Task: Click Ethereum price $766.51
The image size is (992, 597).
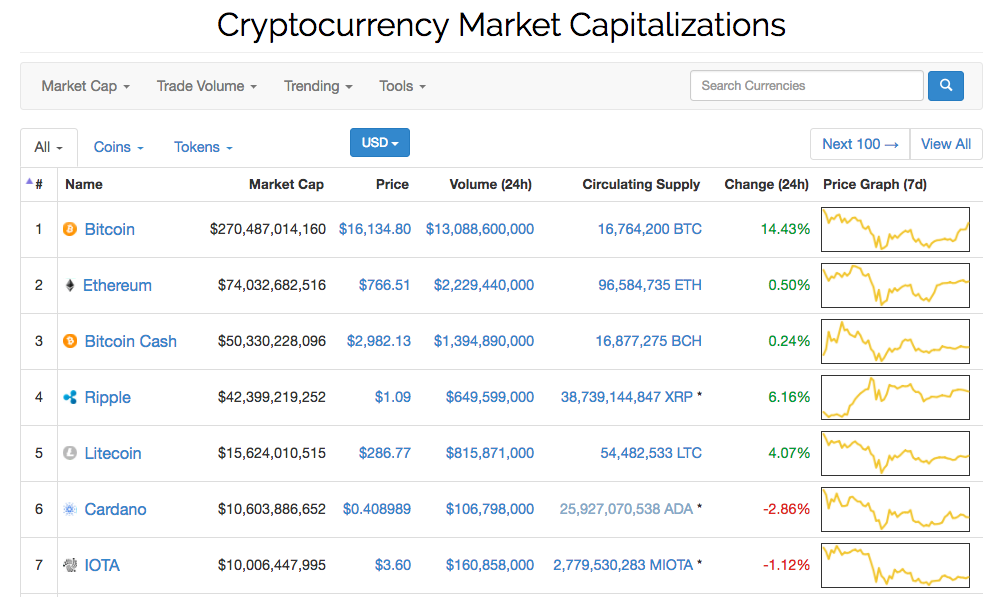Action: point(385,285)
